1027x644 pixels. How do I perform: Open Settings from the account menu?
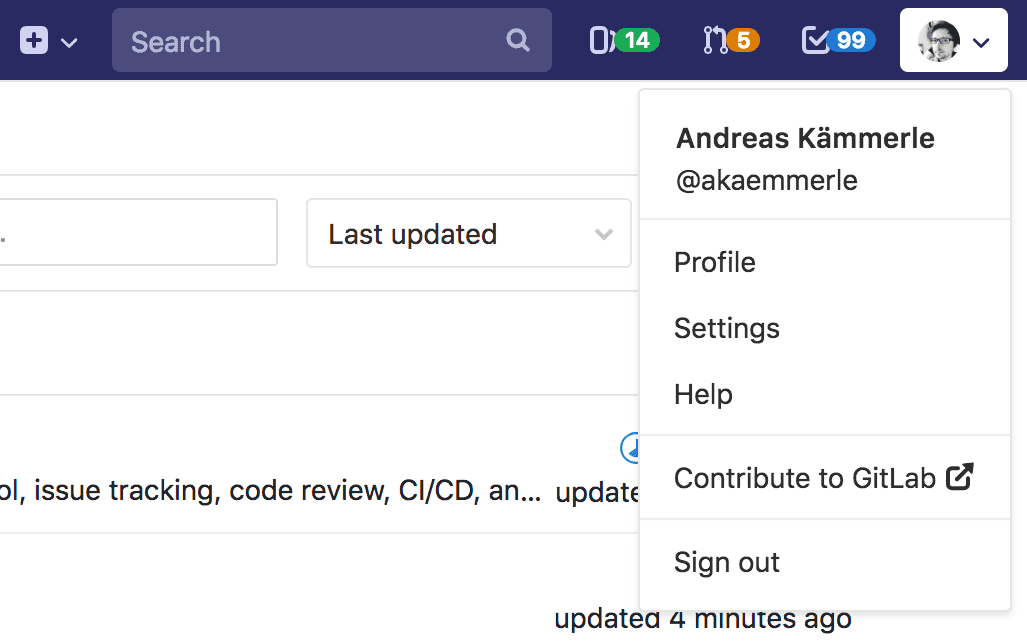pyautogui.click(x=726, y=328)
